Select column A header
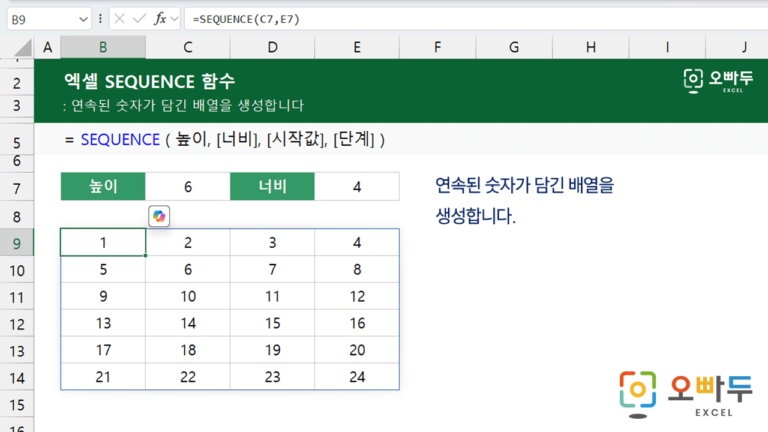The width and height of the screenshot is (768, 432). (48, 48)
